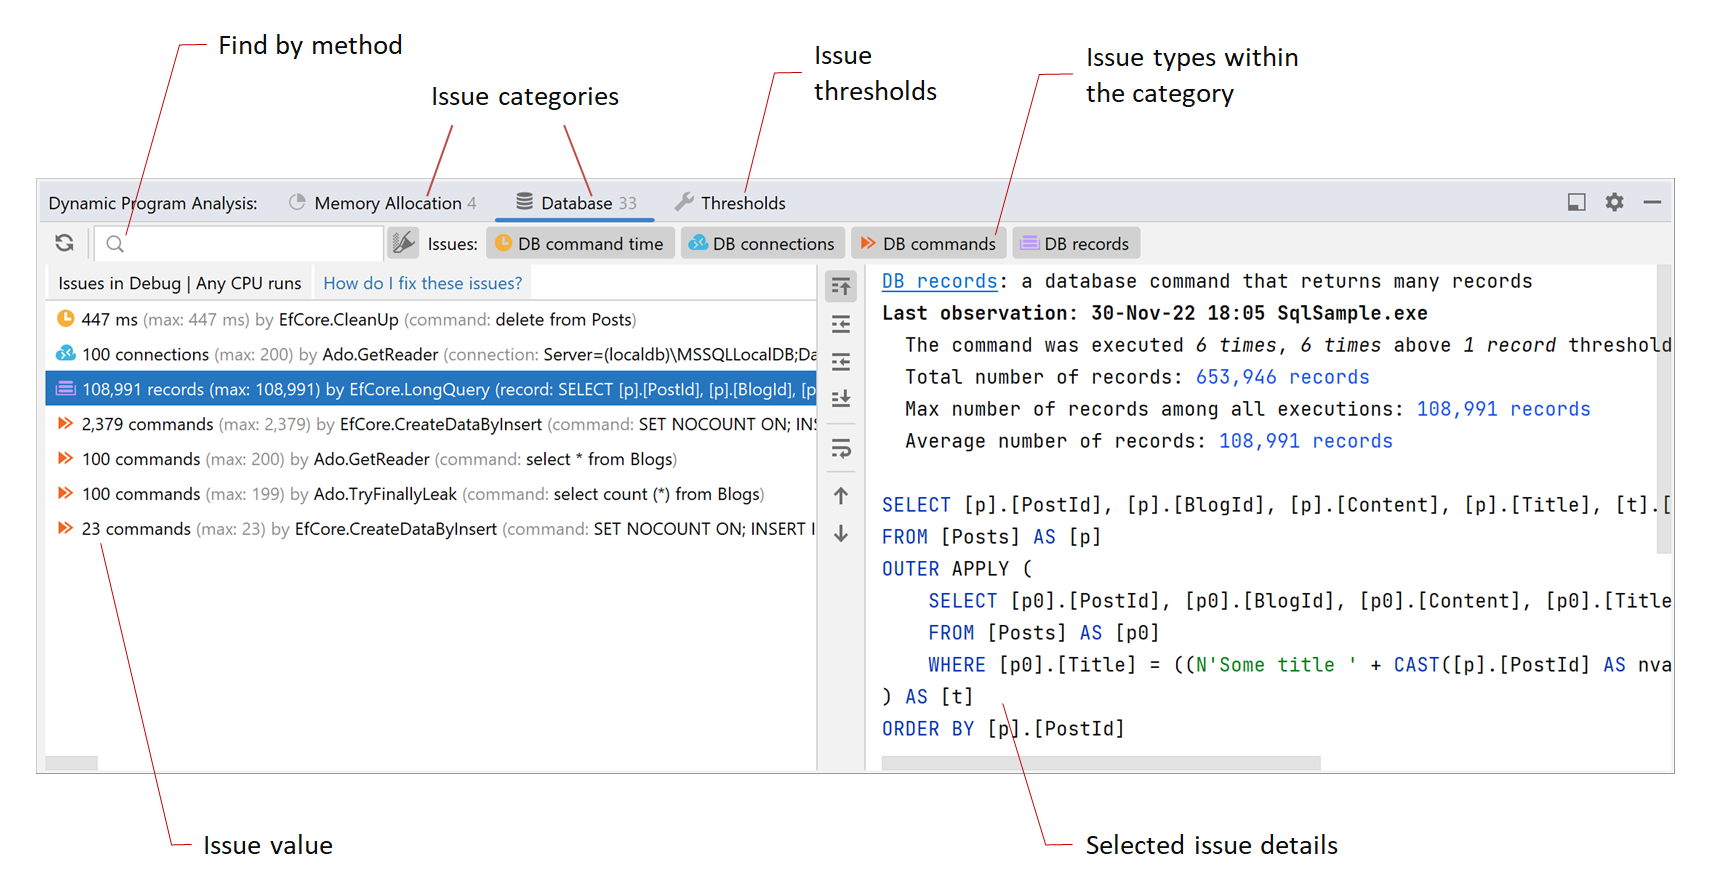Click 'How do I fix these issues?' link
Image resolution: width=1711 pixels, height=896 pixels.
(422, 284)
